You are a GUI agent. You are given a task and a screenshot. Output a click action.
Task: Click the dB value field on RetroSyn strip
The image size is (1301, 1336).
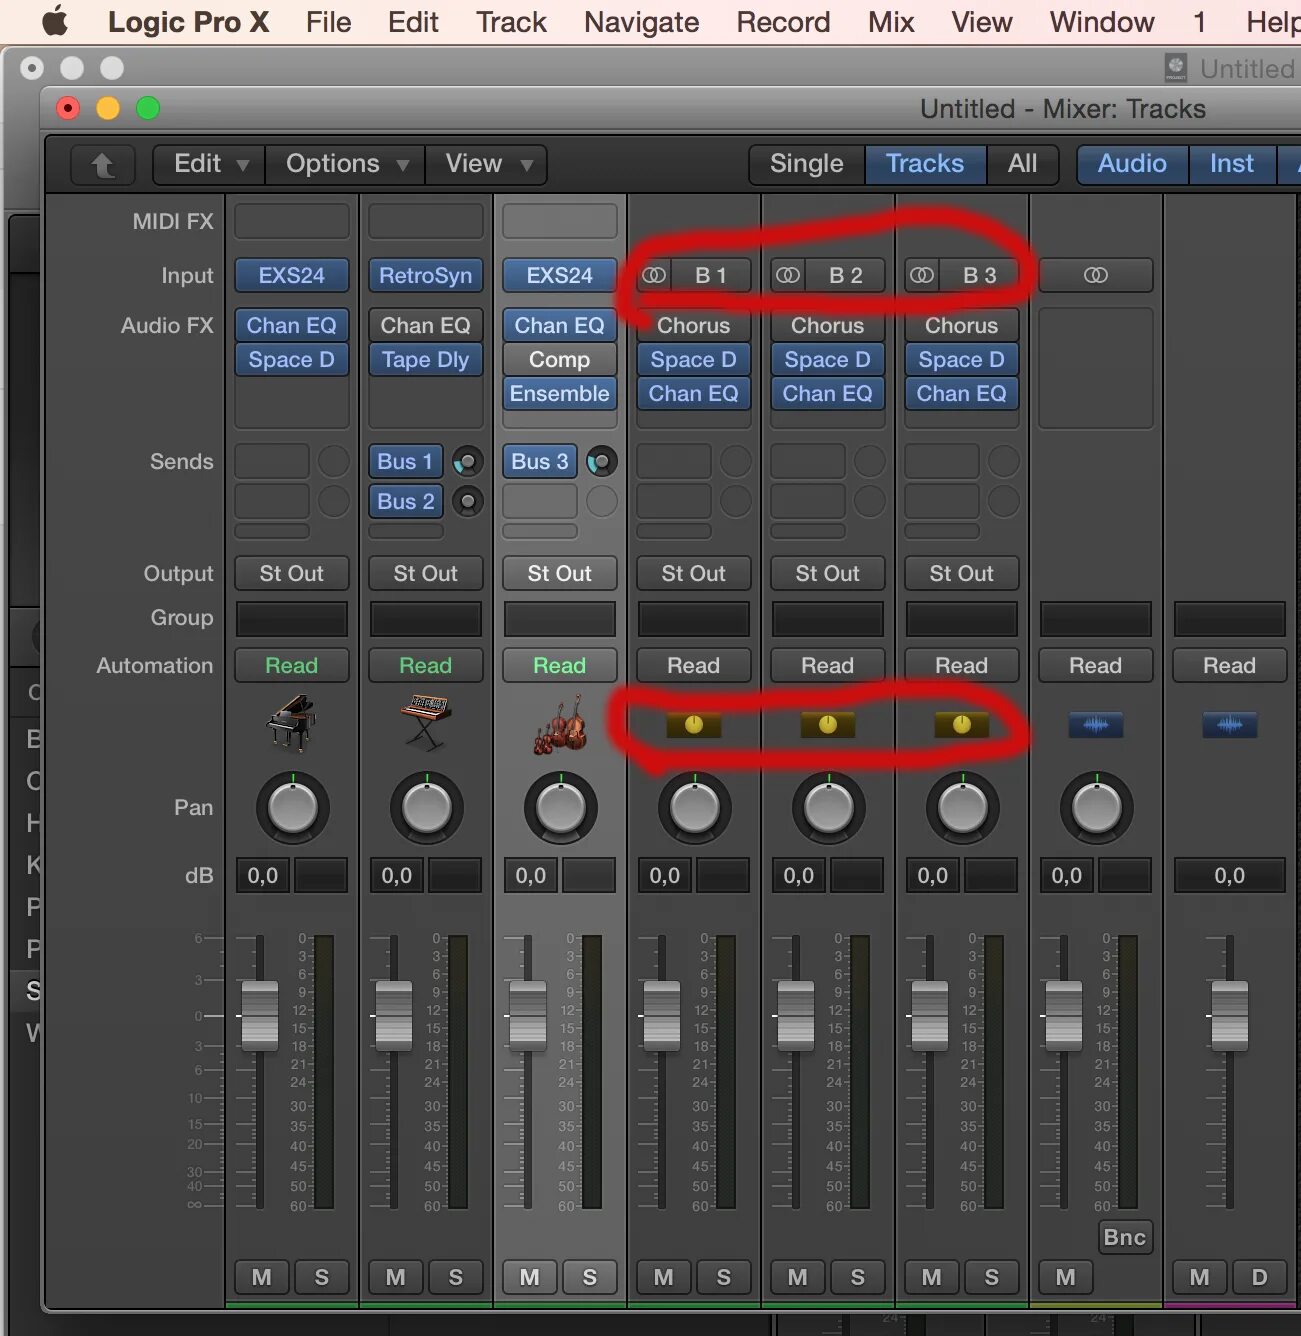coord(397,876)
